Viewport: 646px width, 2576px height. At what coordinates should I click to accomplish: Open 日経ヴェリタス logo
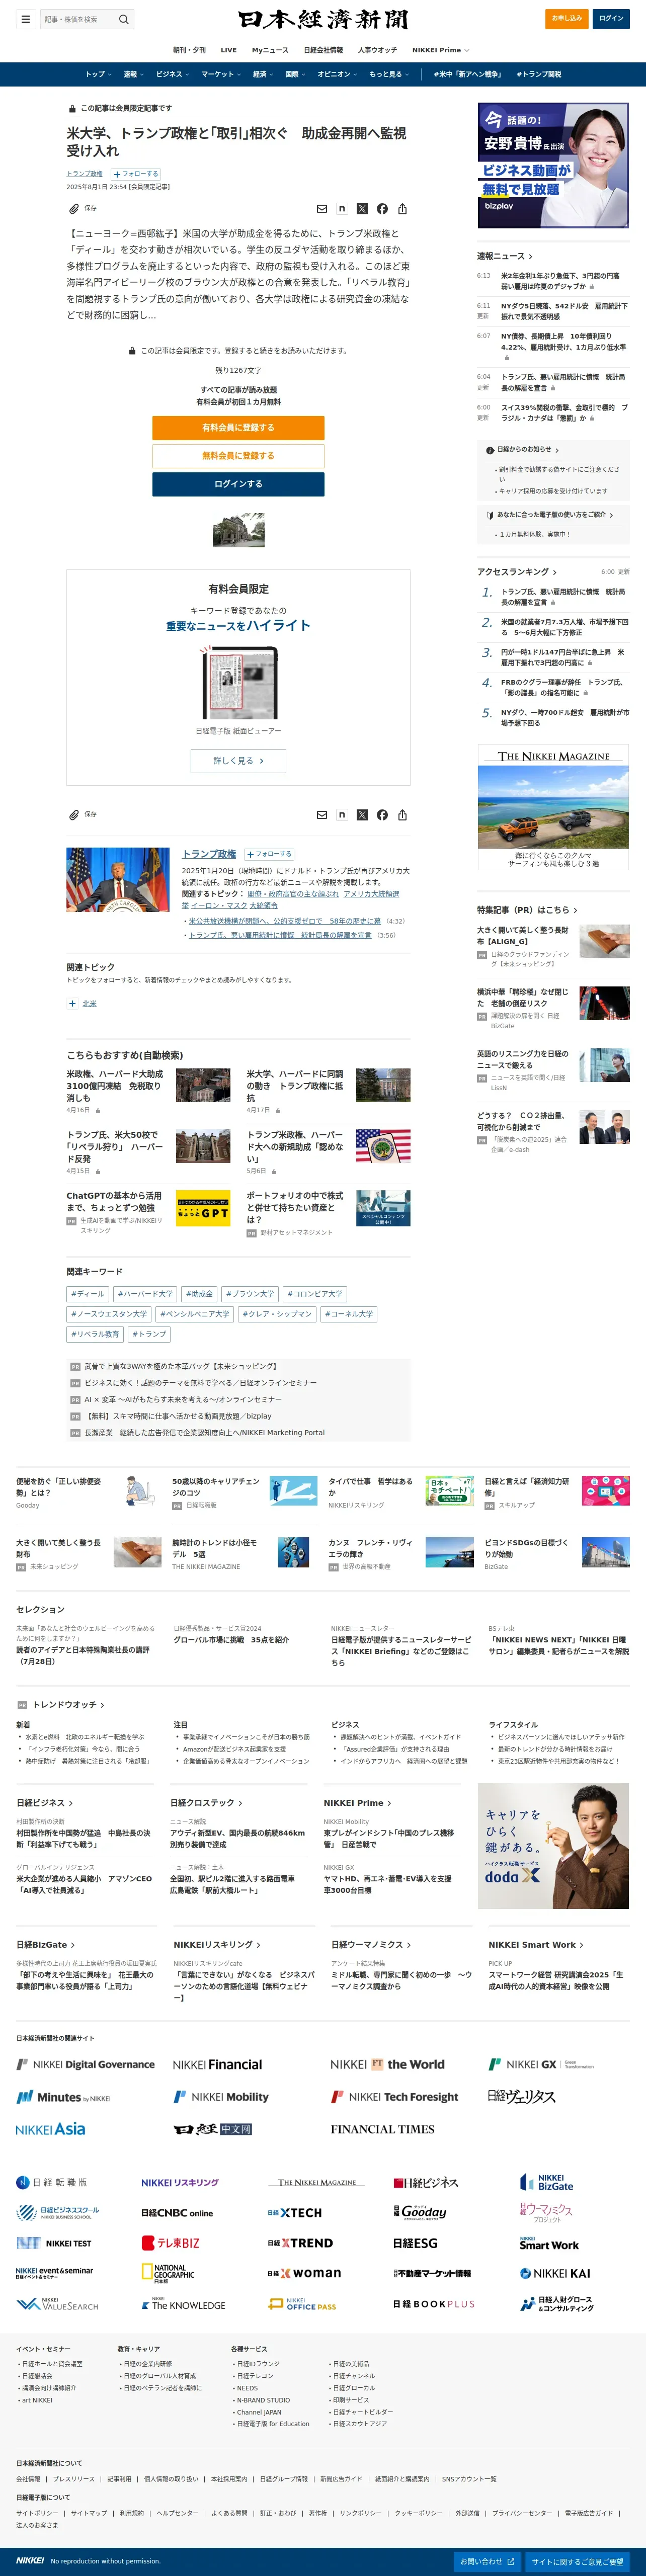click(521, 2096)
